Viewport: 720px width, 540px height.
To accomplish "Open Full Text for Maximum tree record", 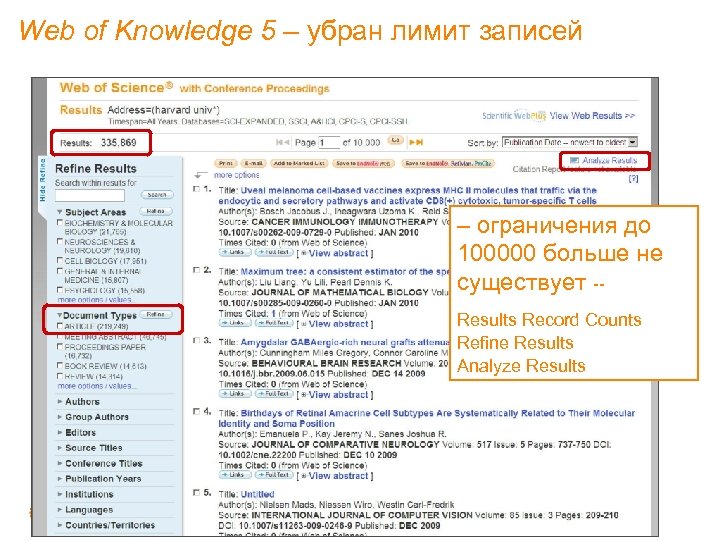I will tap(274, 323).
